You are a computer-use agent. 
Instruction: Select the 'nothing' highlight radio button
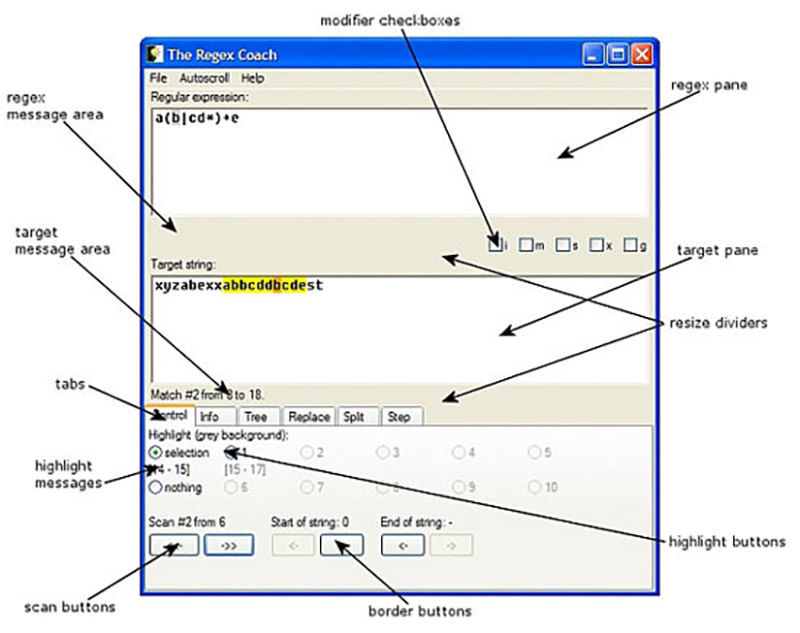pyautogui.click(x=155, y=487)
